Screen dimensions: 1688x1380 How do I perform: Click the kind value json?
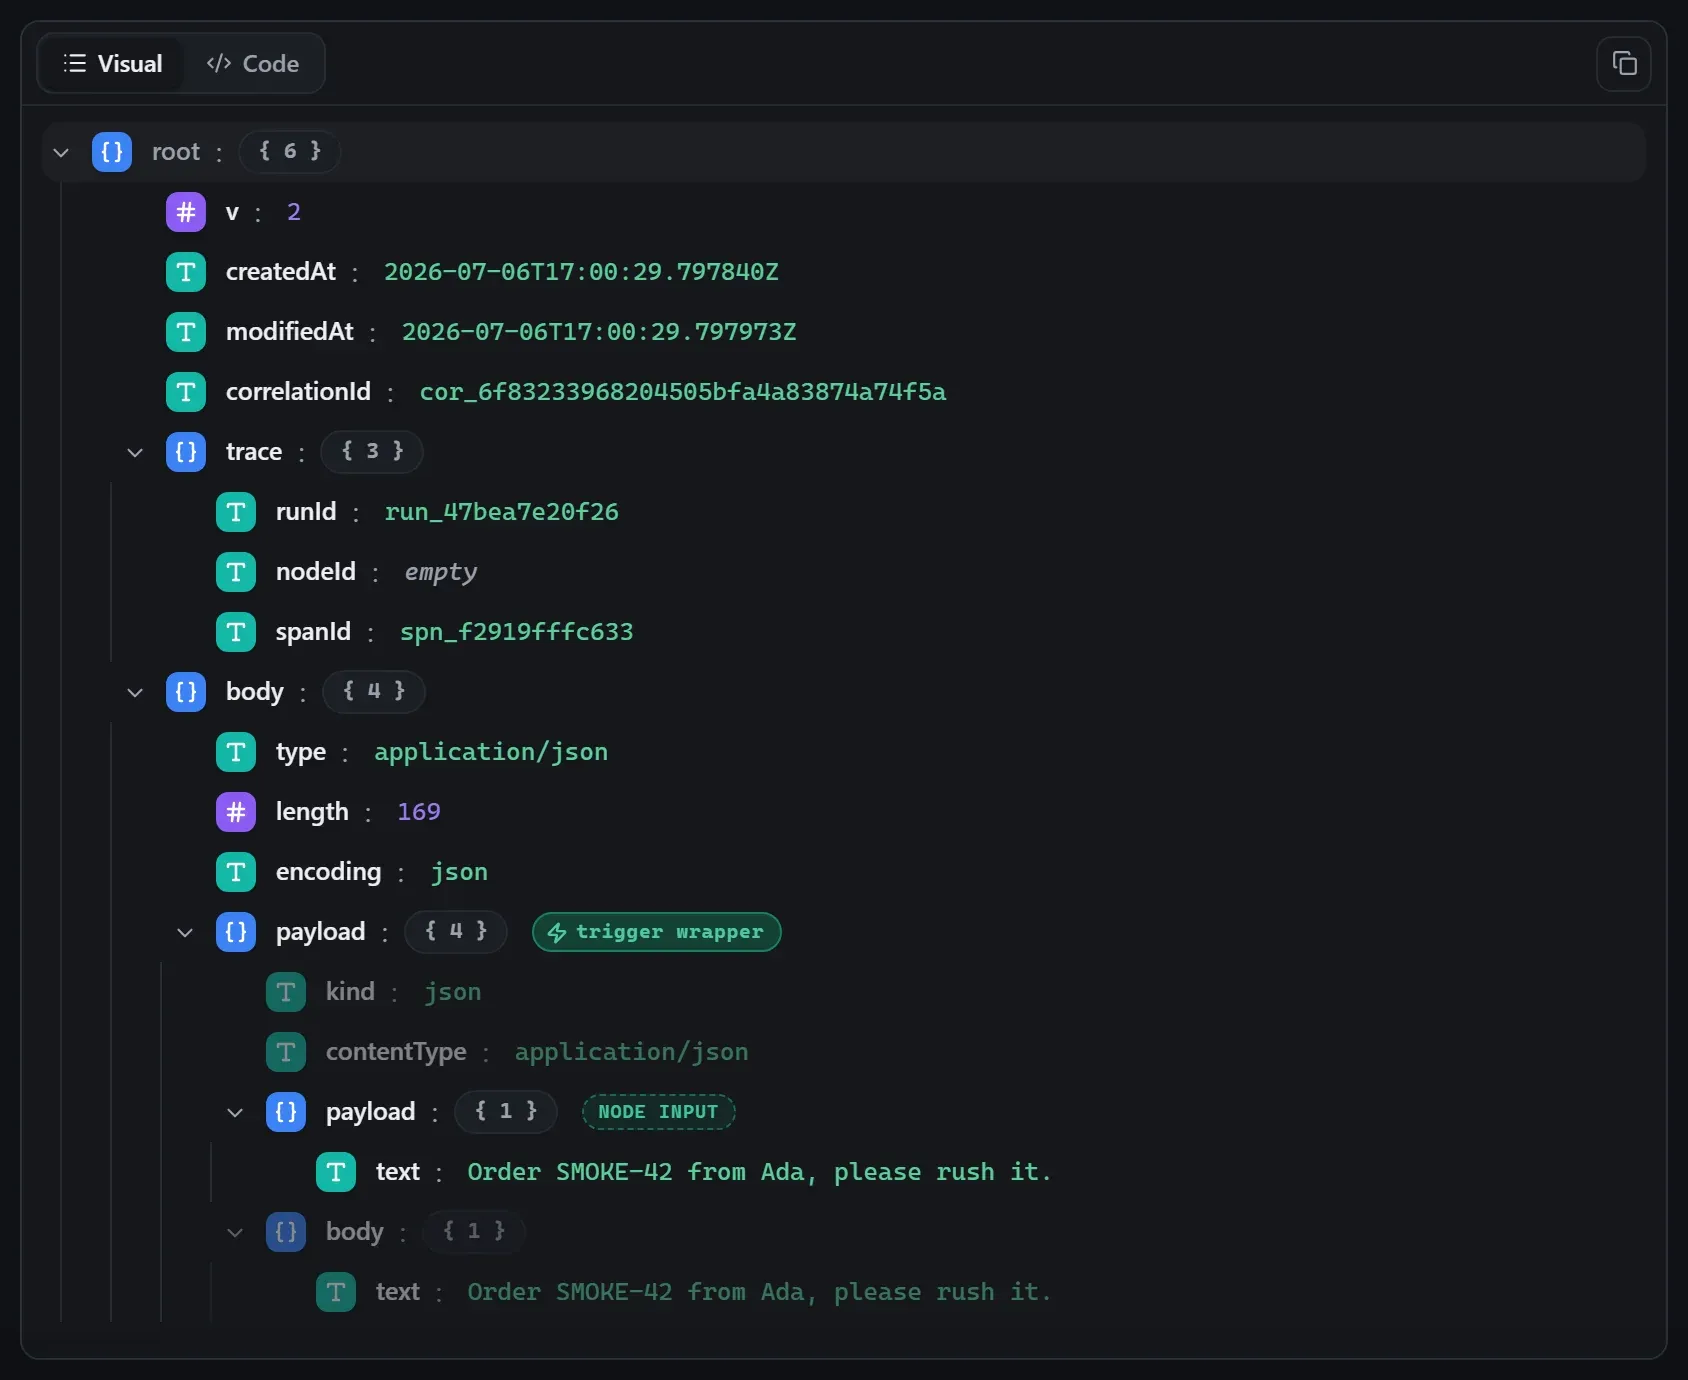click(x=453, y=992)
